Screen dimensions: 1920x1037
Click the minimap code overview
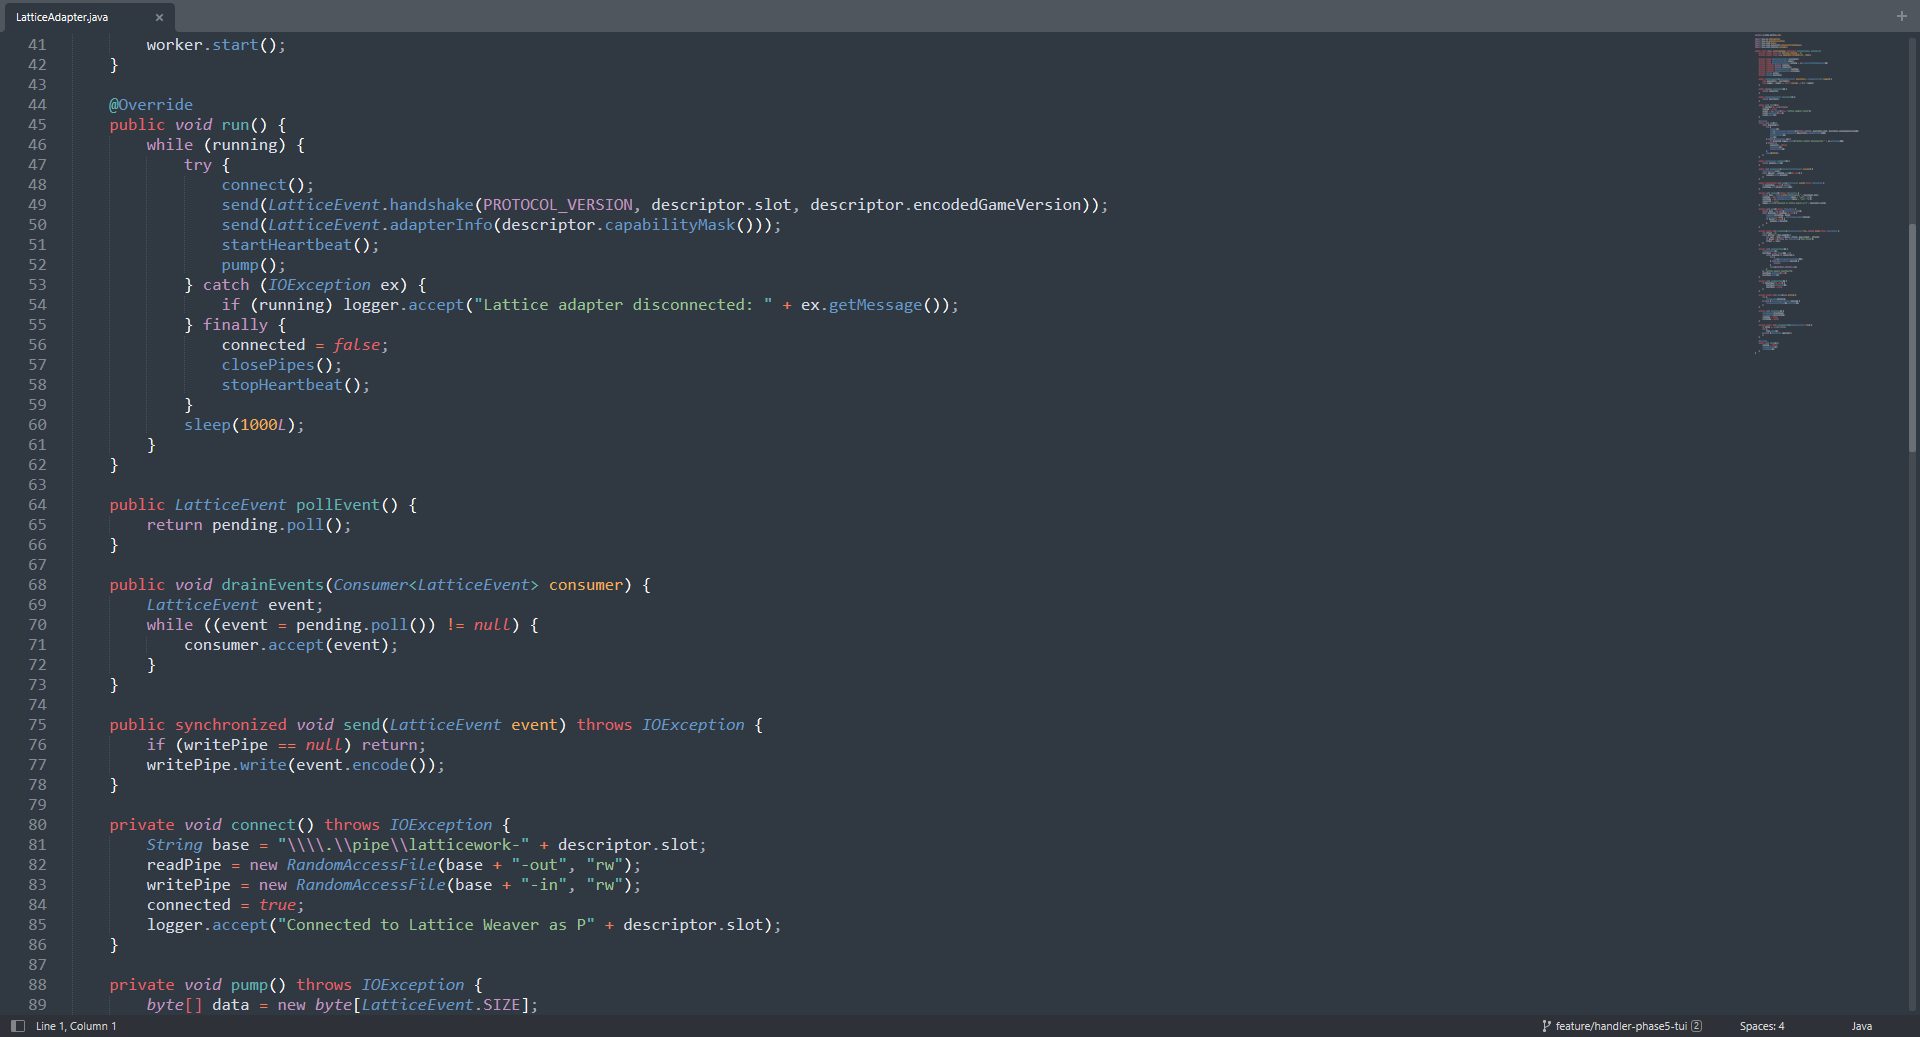pos(1808,193)
